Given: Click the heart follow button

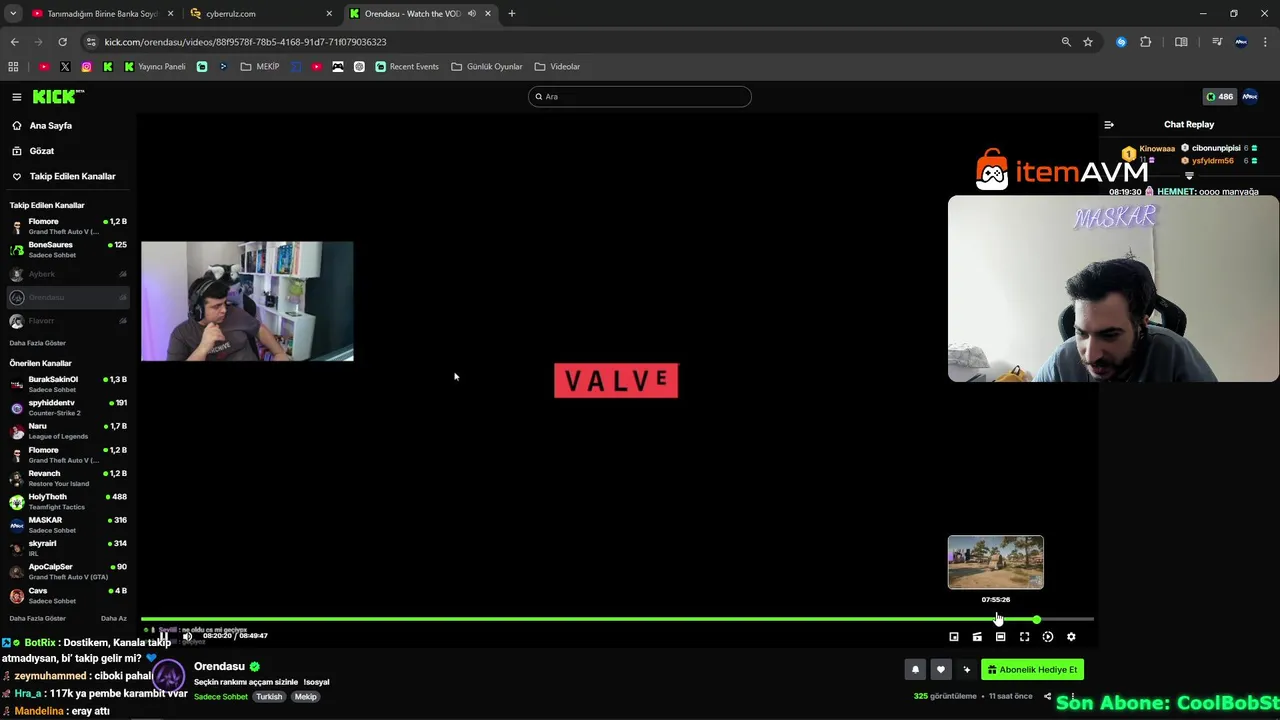Looking at the screenshot, I should click(x=940, y=670).
